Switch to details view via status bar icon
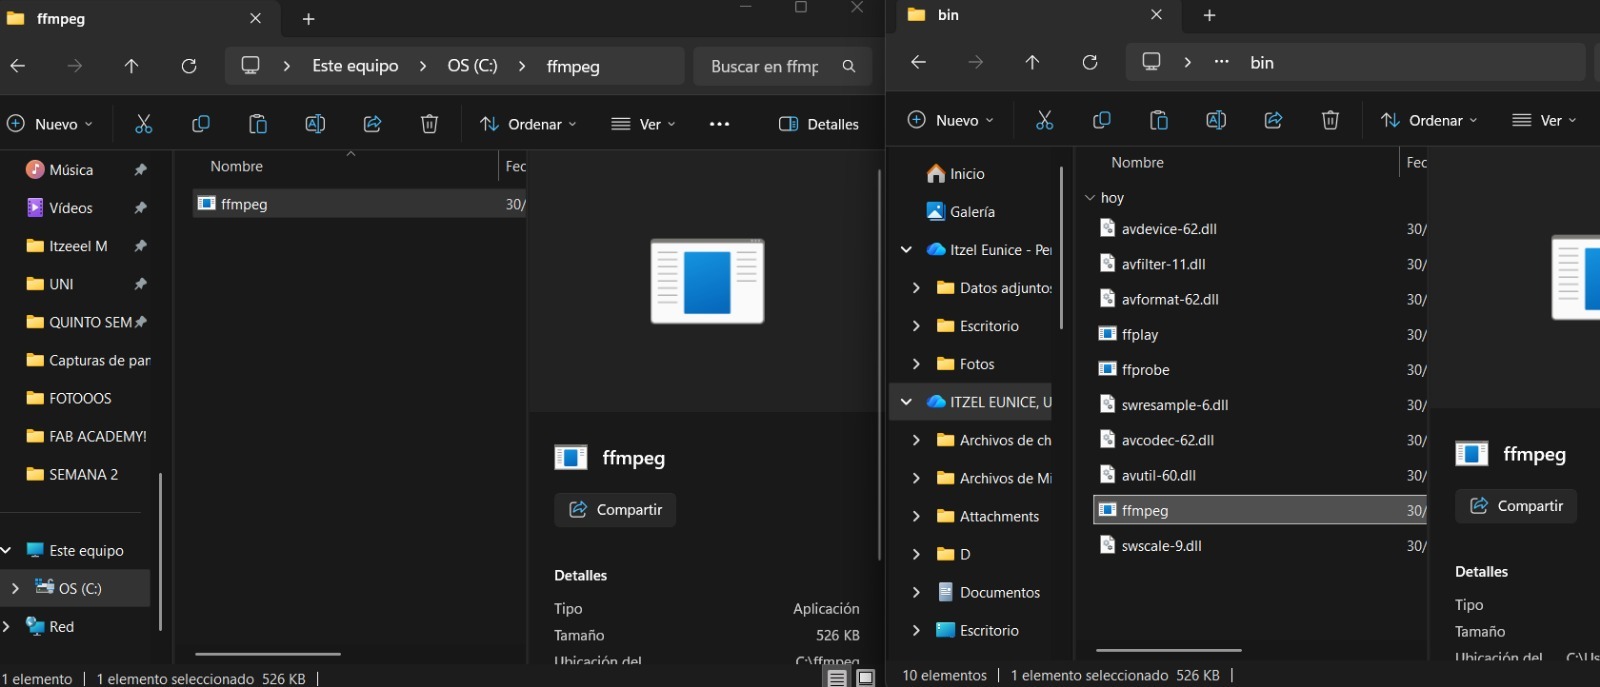 coord(837,678)
